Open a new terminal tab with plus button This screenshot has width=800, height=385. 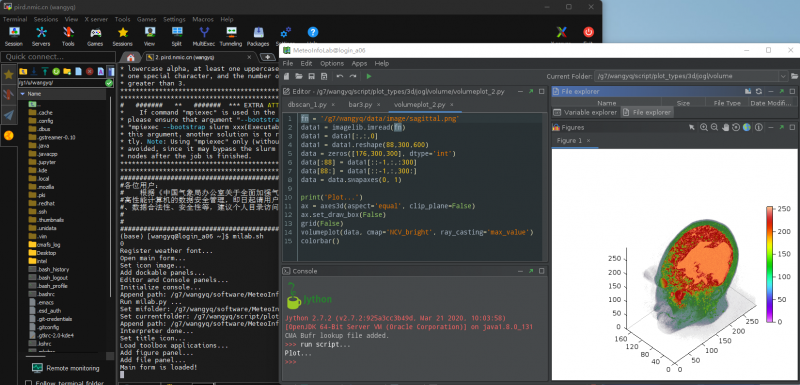pos(267,57)
